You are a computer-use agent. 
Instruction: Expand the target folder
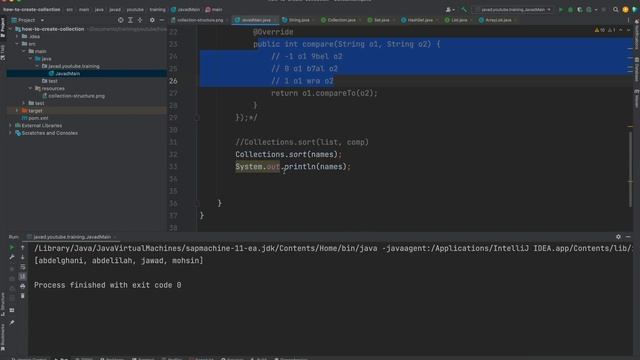pos(17,111)
